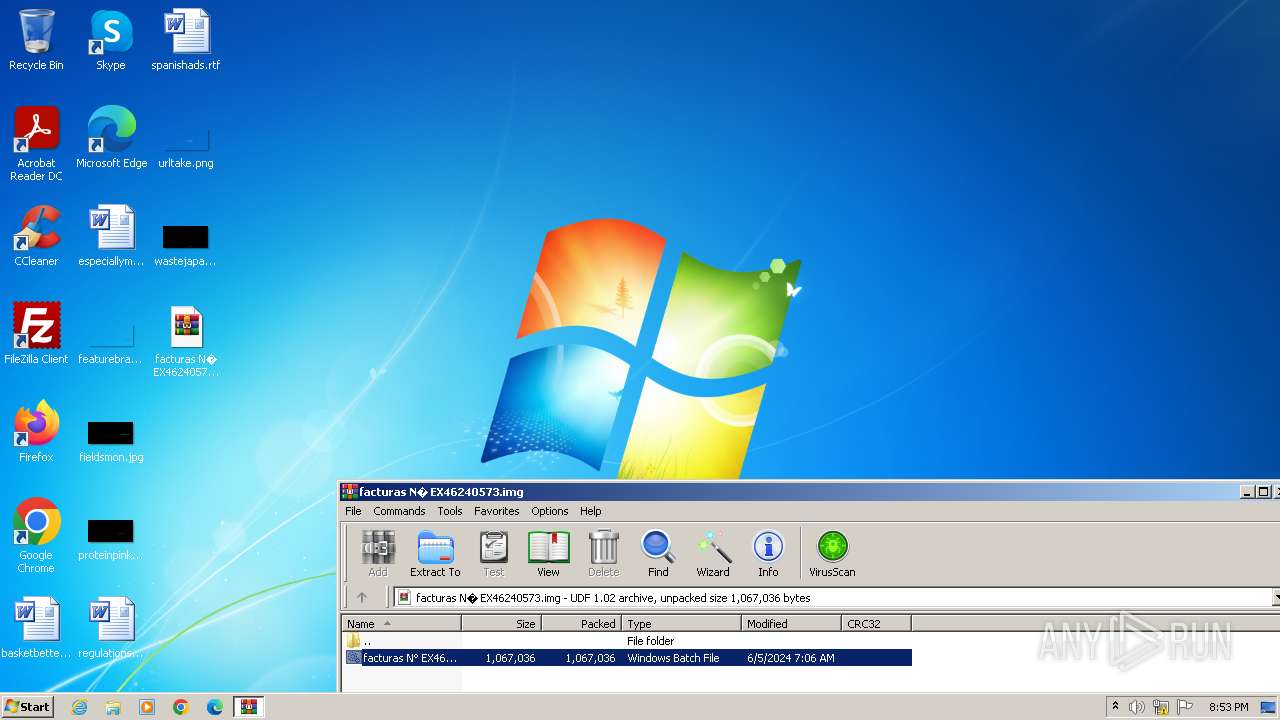The height and width of the screenshot is (720, 1280).
Task: Launch Edge from the taskbar
Action: coord(215,707)
